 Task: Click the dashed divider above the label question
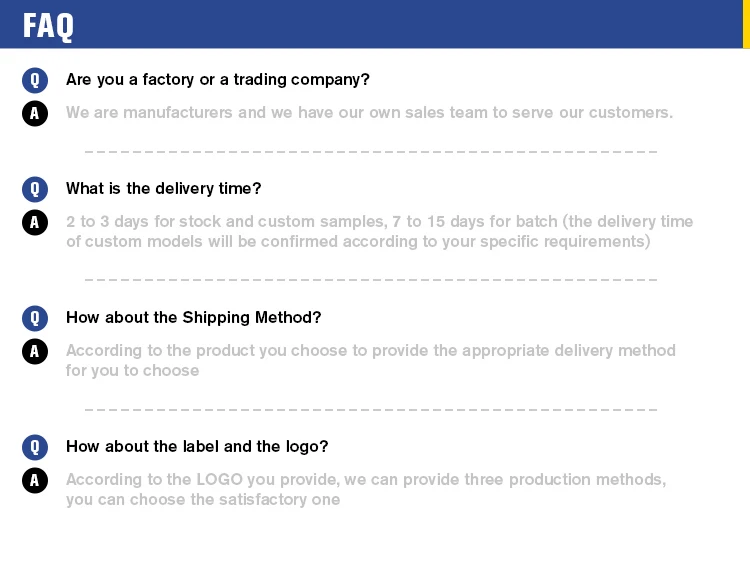pyautogui.click(x=371, y=409)
